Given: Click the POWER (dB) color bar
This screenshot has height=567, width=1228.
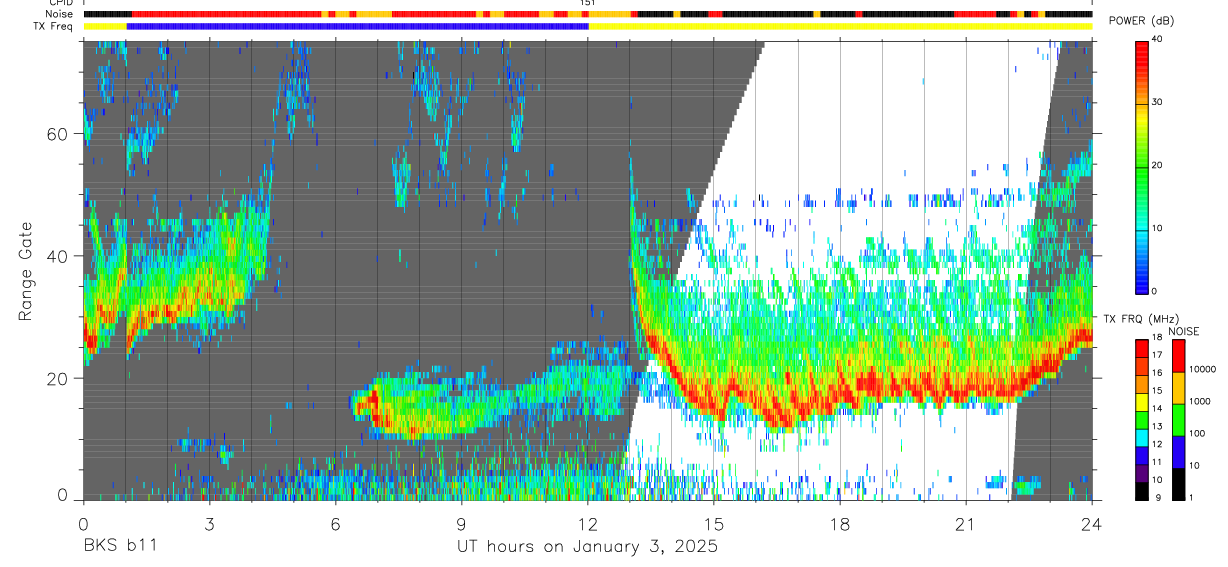Looking at the screenshot, I should pyautogui.click(x=1141, y=166).
